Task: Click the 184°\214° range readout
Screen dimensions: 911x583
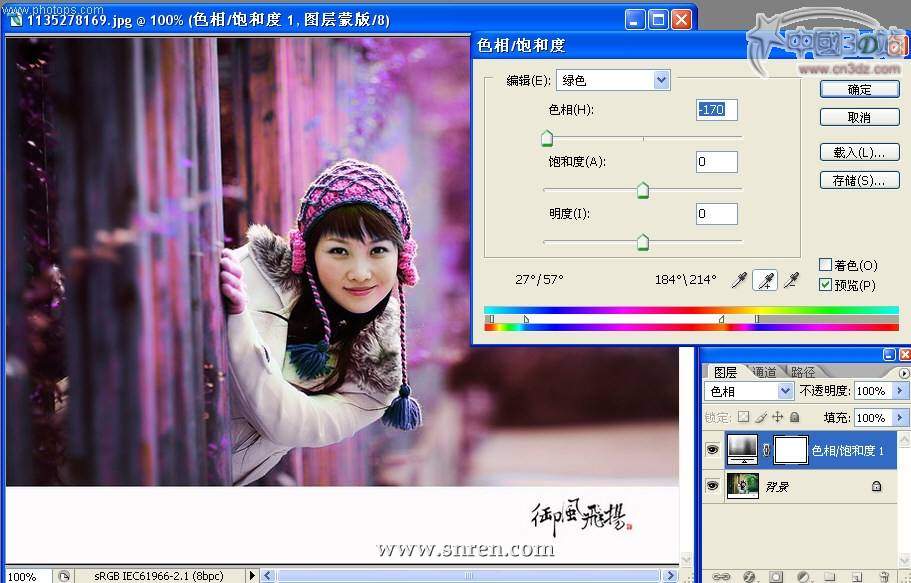Action: pos(685,280)
